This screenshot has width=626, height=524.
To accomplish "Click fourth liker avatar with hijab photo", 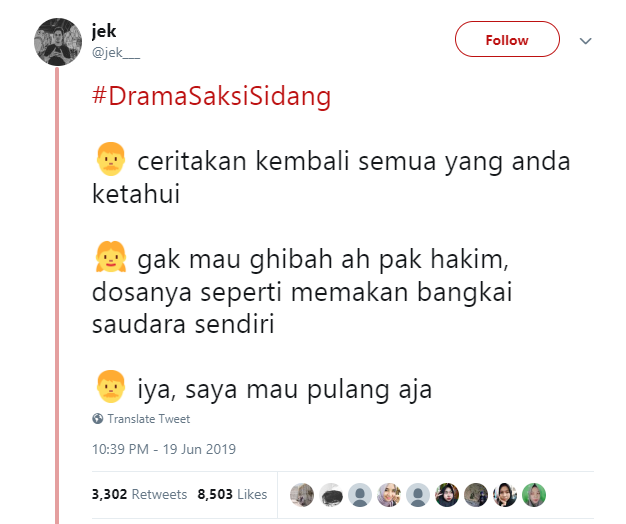I will (389, 495).
